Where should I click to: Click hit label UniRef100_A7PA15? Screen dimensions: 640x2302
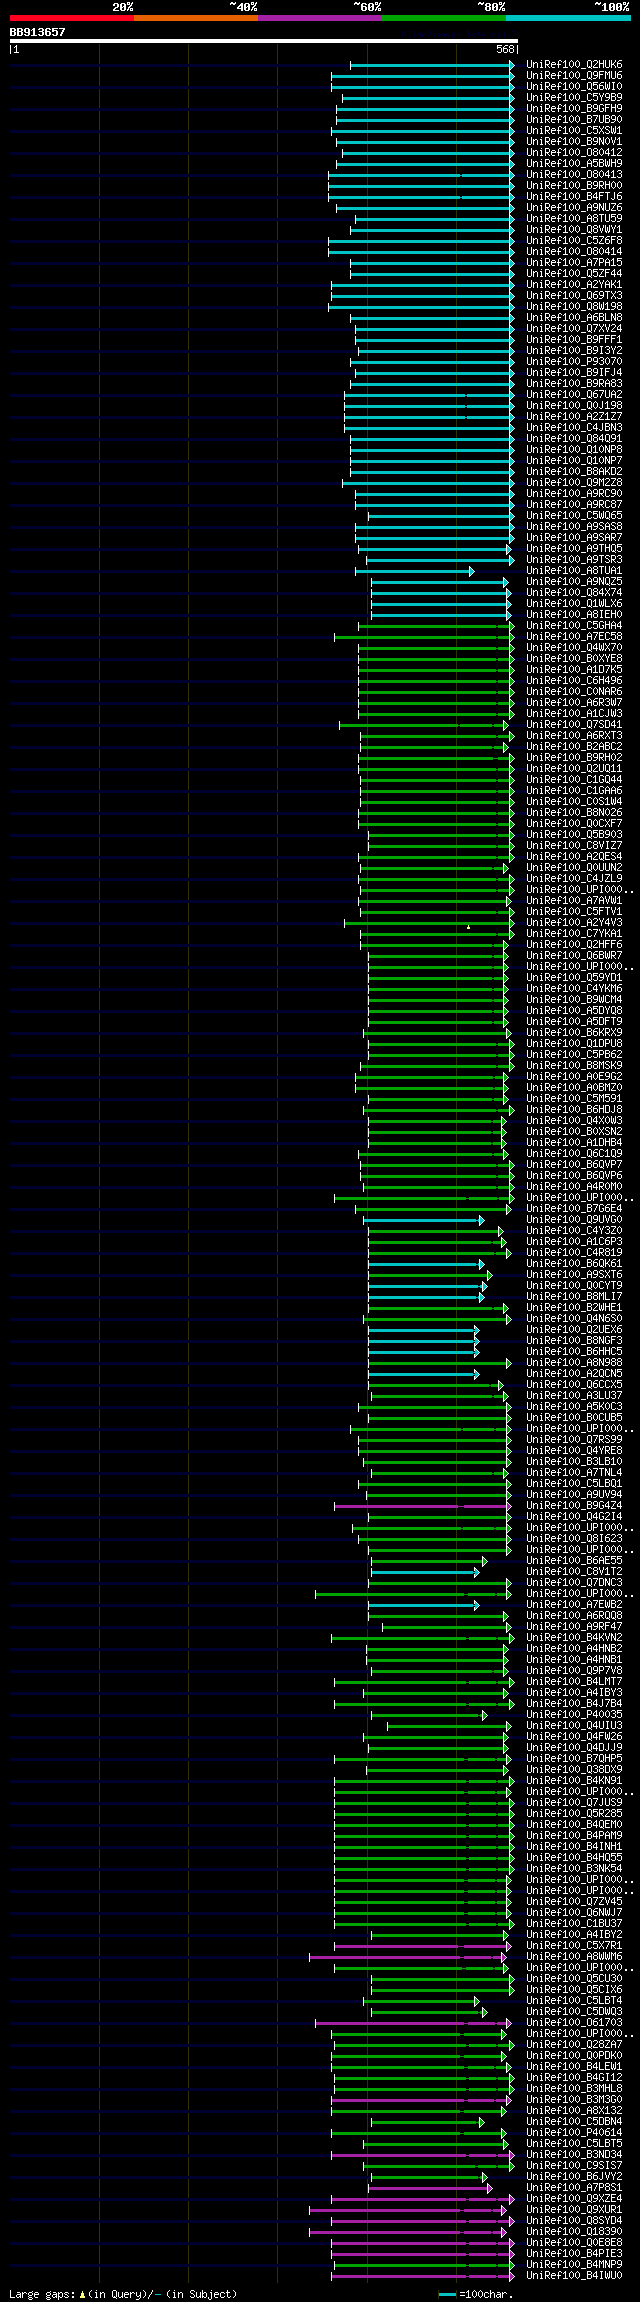(574, 263)
